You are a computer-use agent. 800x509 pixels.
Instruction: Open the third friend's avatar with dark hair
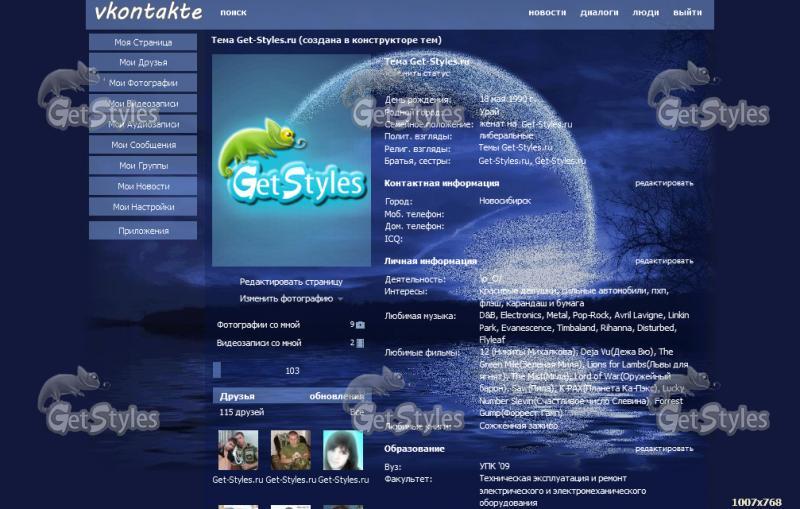(x=342, y=450)
